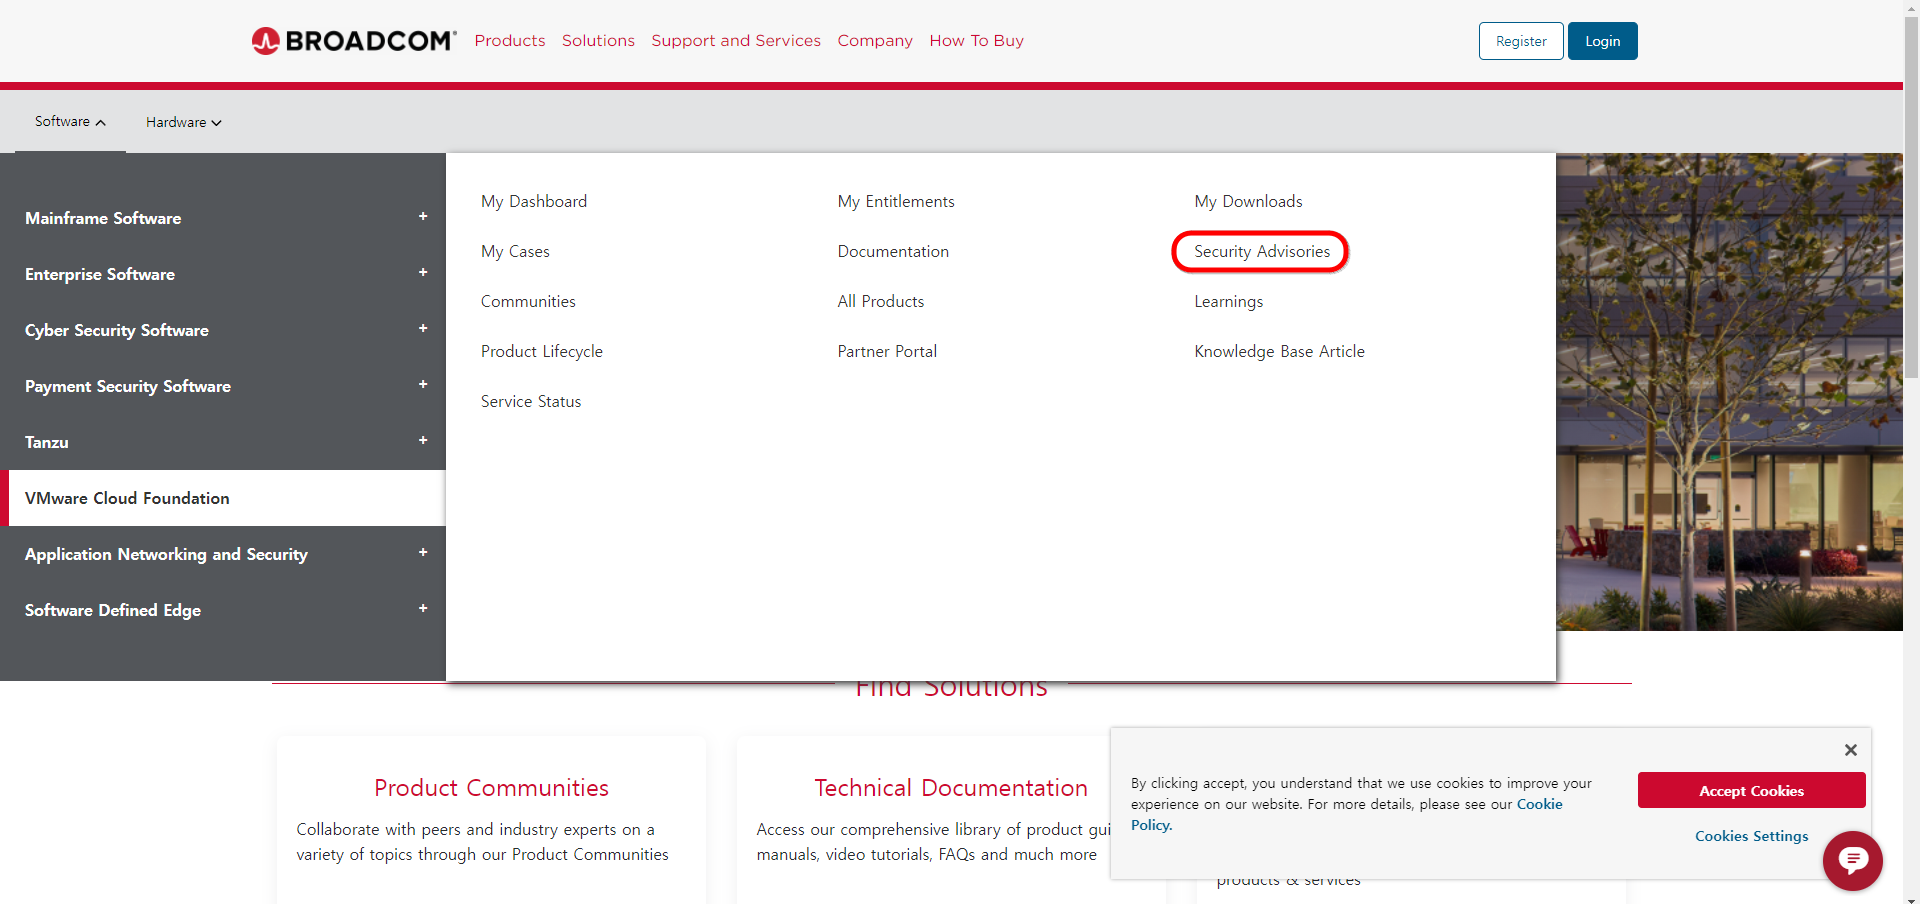Screen dimensions: 1920x904
Task: Expand Payment Security Software plus icon
Action: click(x=423, y=384)
